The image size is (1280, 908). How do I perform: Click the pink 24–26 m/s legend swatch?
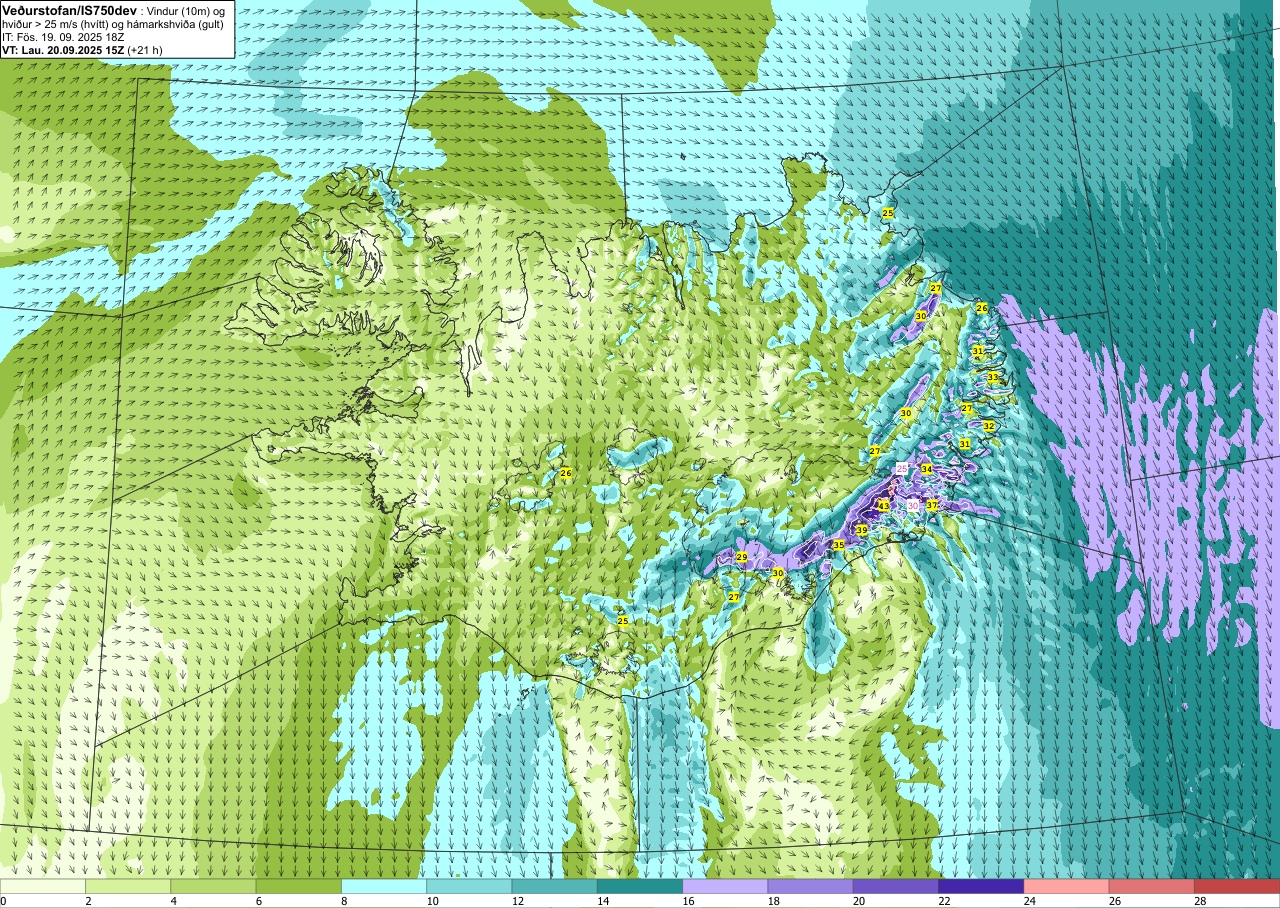point(1066,886)
